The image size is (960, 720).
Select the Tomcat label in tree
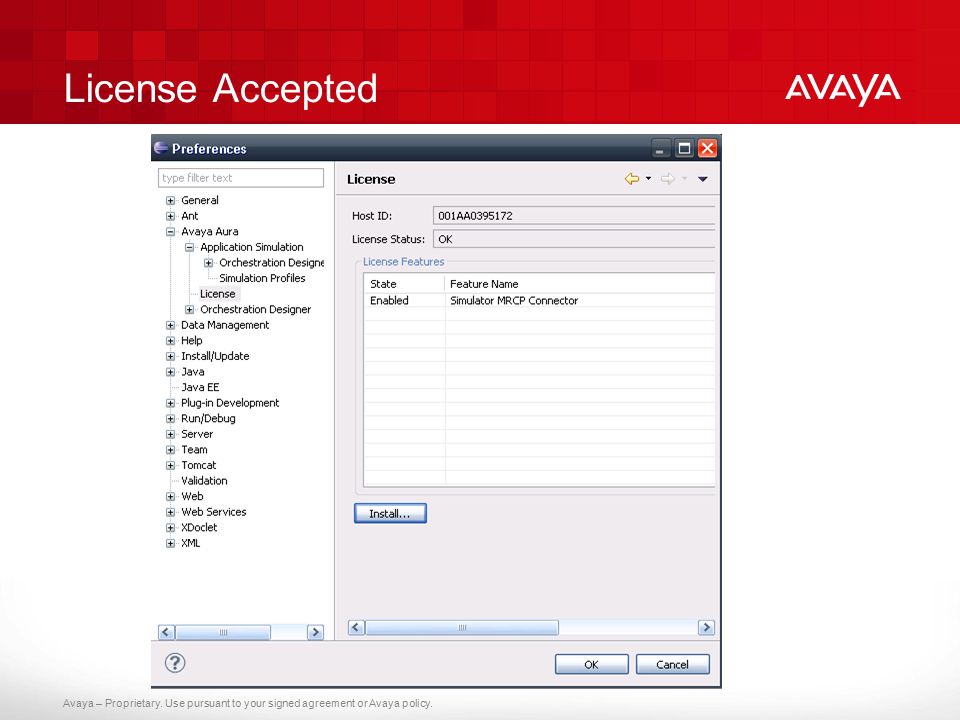tap(198, 465)
